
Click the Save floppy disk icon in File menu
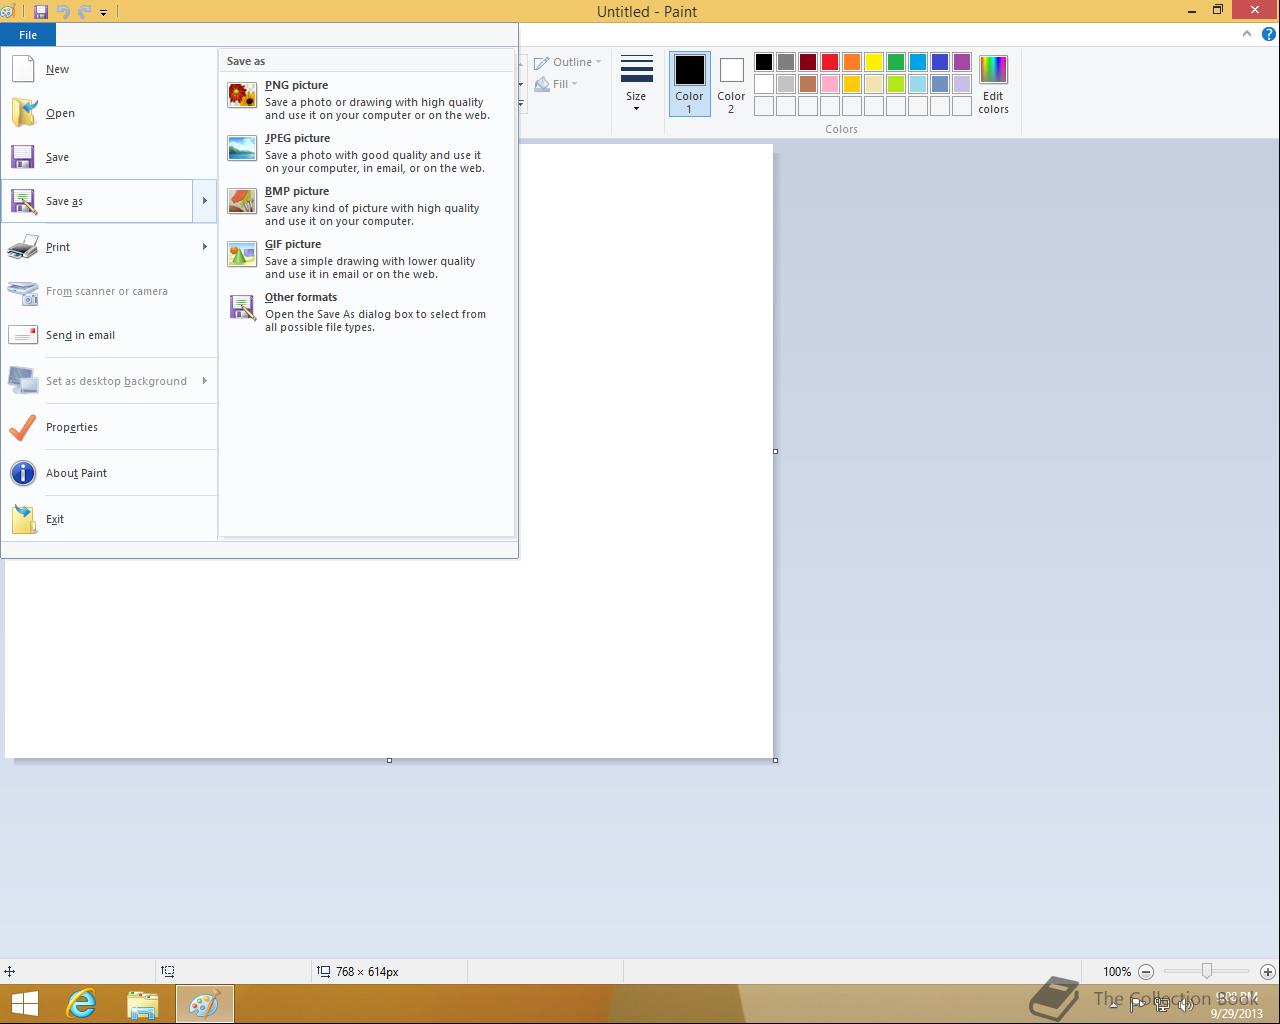click(23, 157)
